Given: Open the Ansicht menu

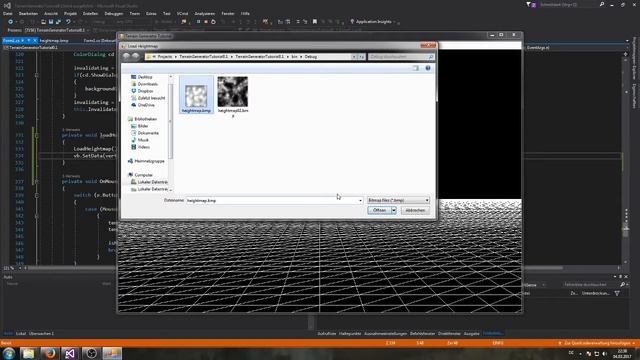Looking at the screenshot, I should click(x=51, y=13).
